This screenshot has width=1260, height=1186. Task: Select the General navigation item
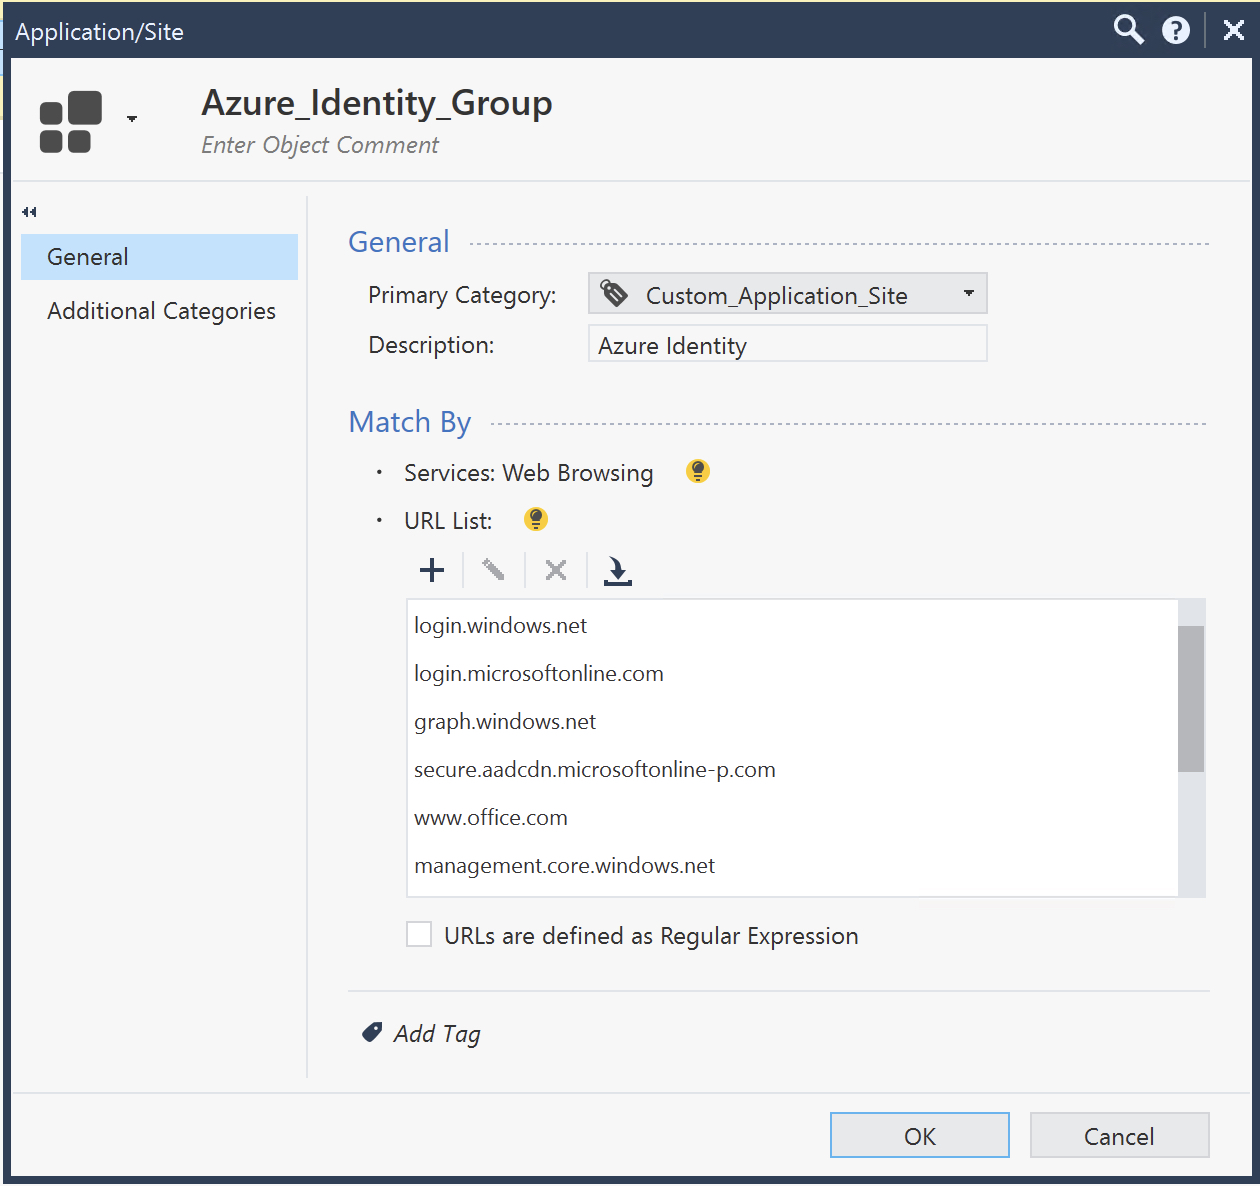pos(159,257)
